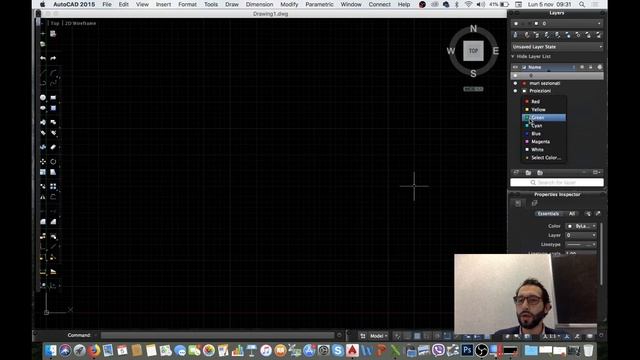Click All in Properties Inspector
640x360 pixels.
pyautogui.click(x=572, y=214)
